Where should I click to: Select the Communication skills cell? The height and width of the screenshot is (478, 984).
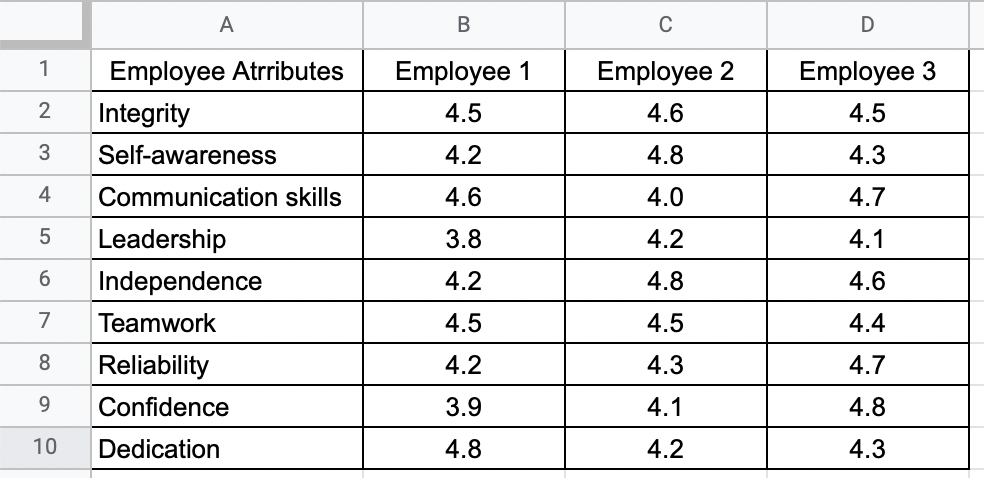(x=227, y=196)
